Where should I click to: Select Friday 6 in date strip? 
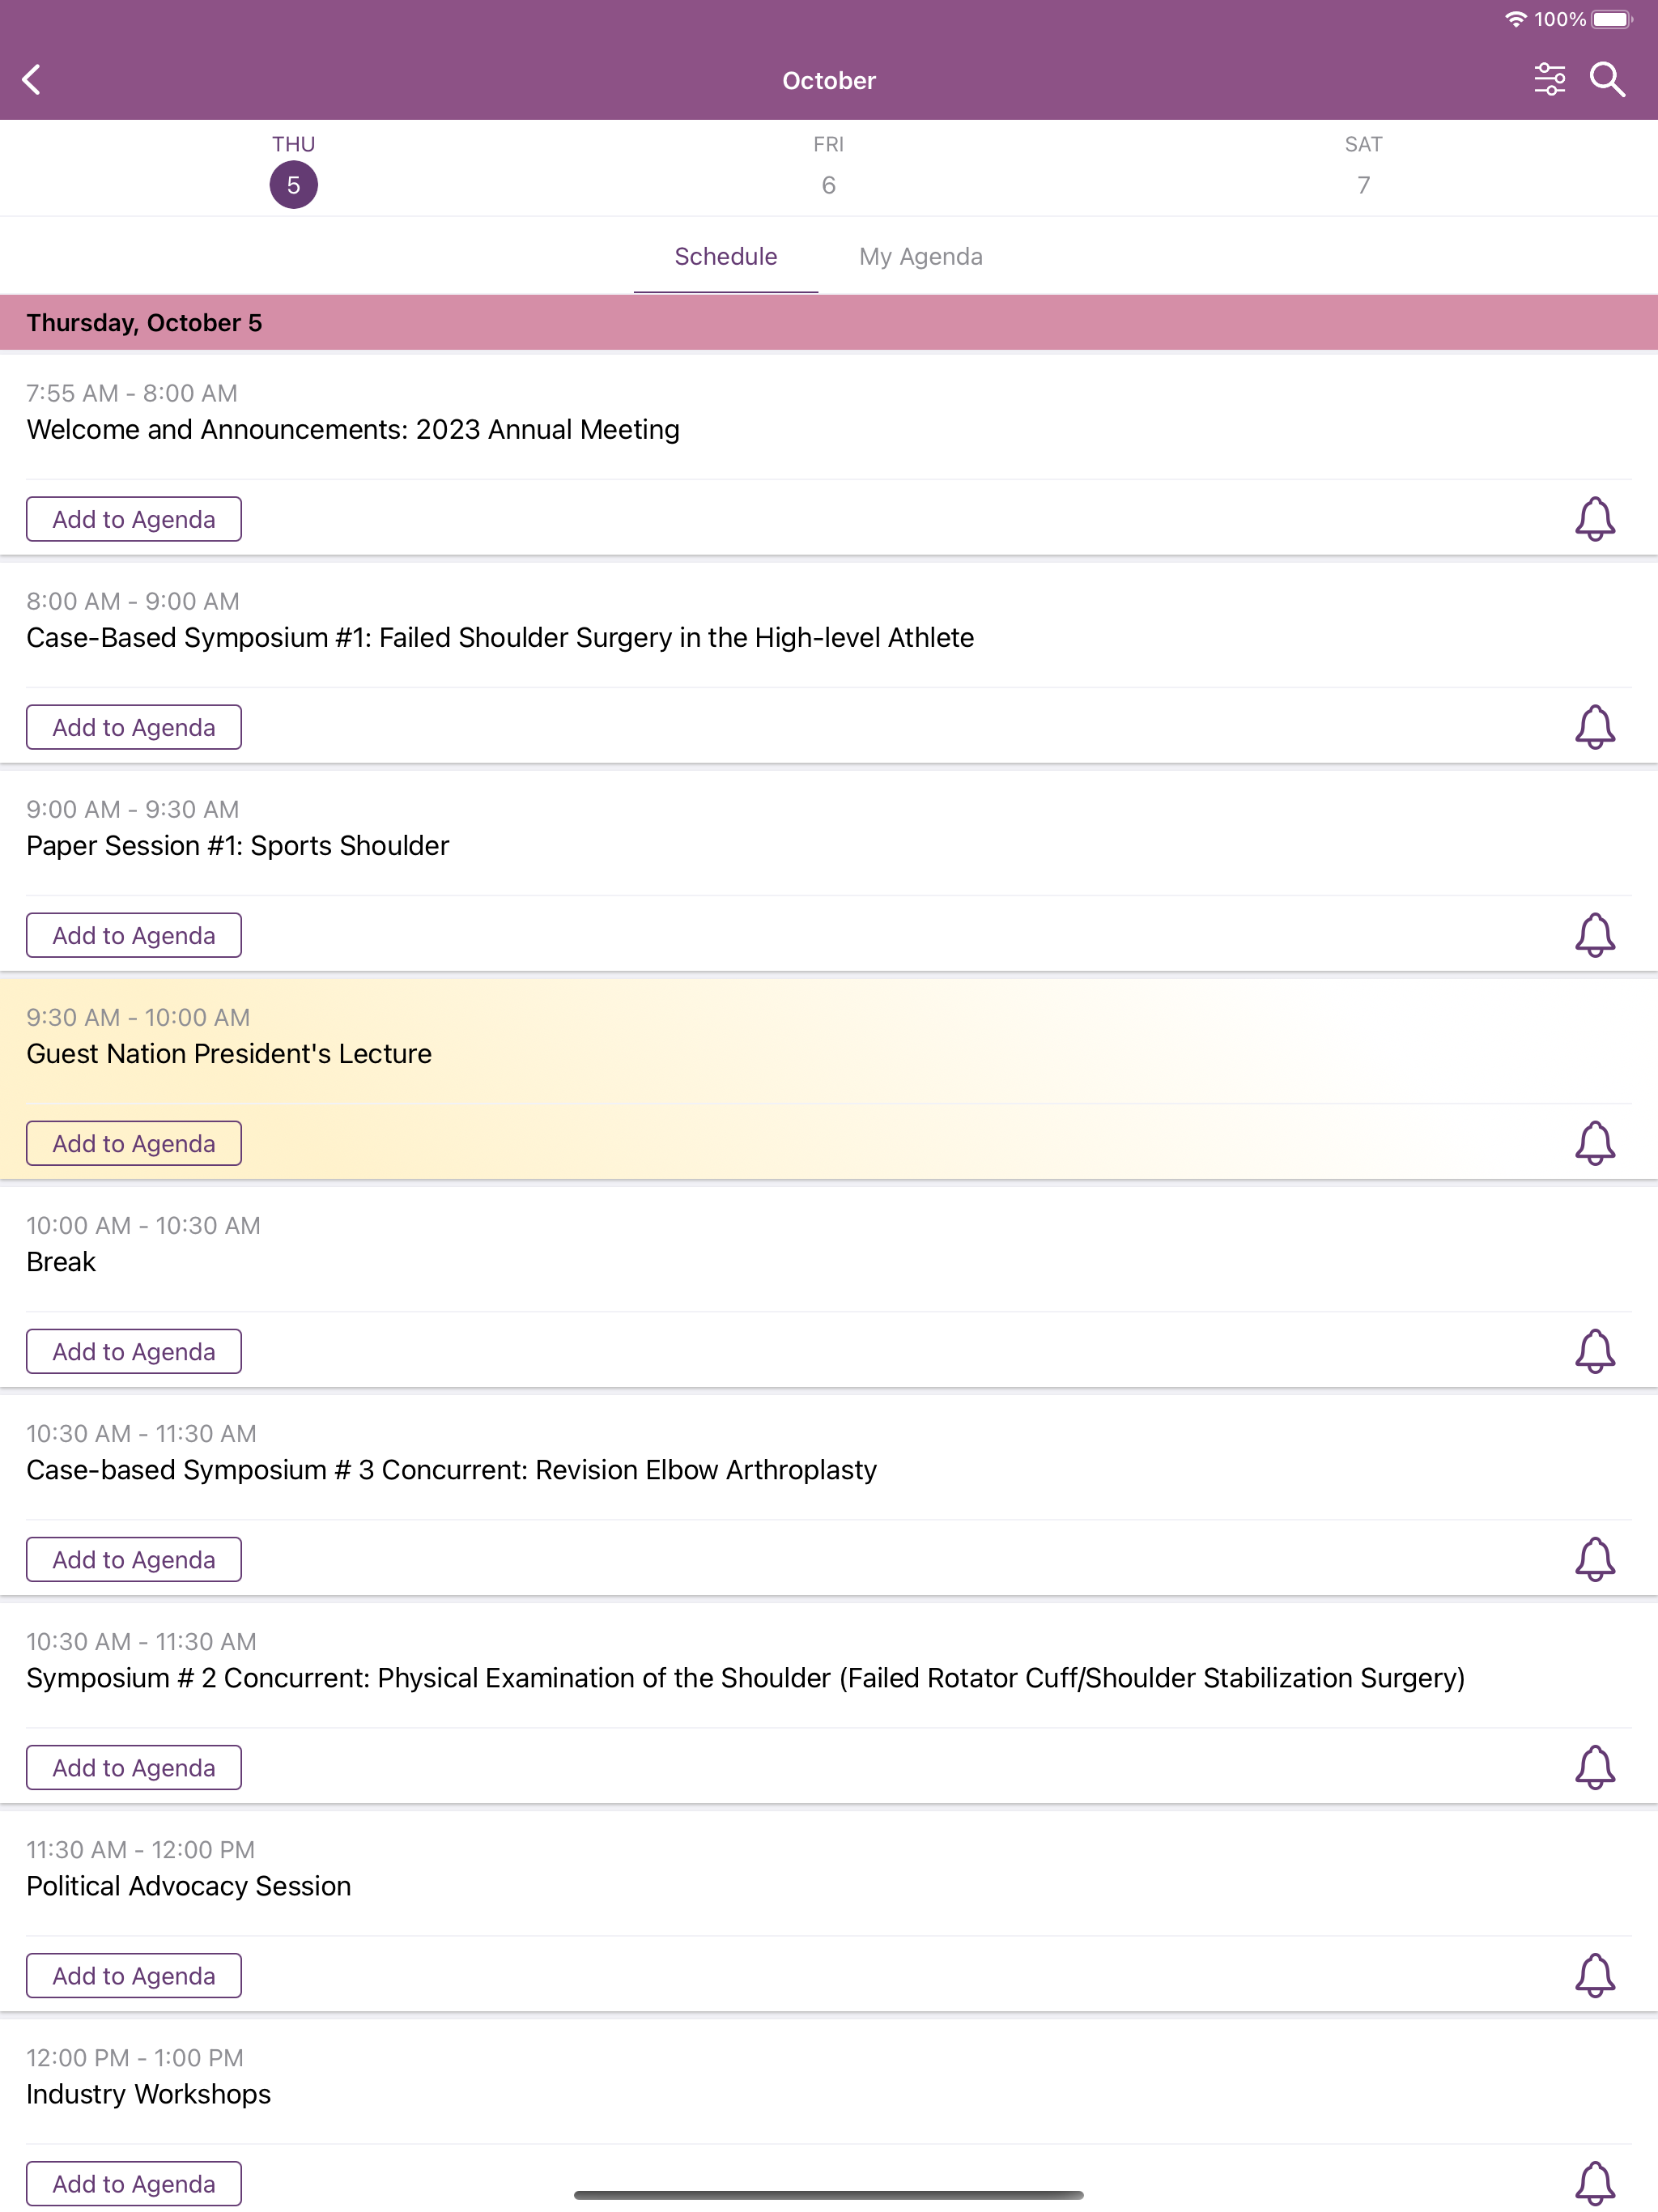tap(828, 170)
